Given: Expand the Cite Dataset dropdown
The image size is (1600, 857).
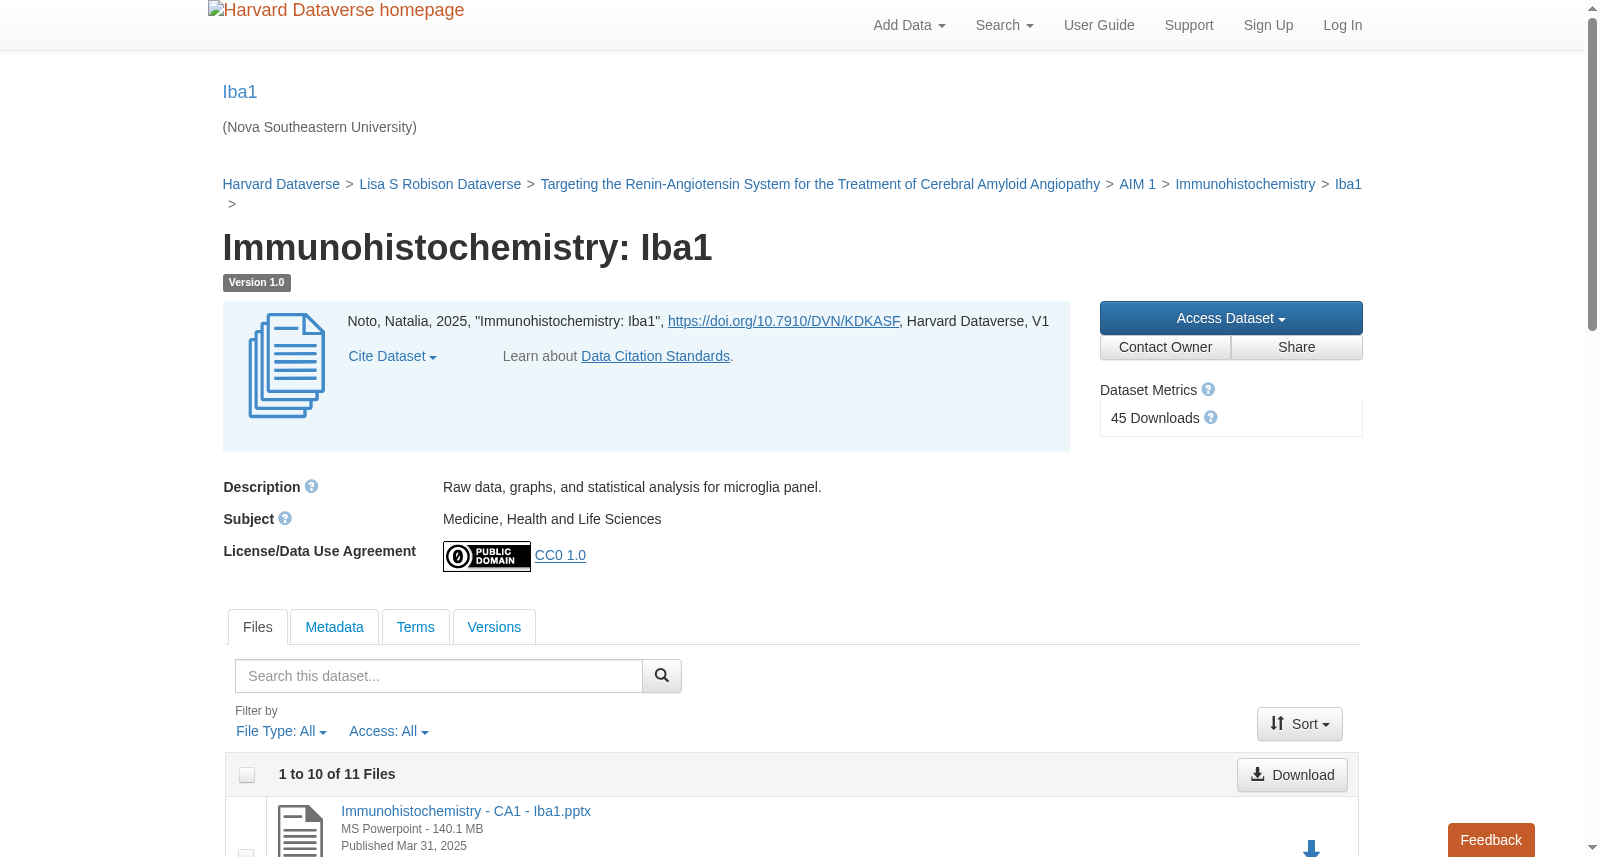Looking at the screenshot, I should click(392, 356).
